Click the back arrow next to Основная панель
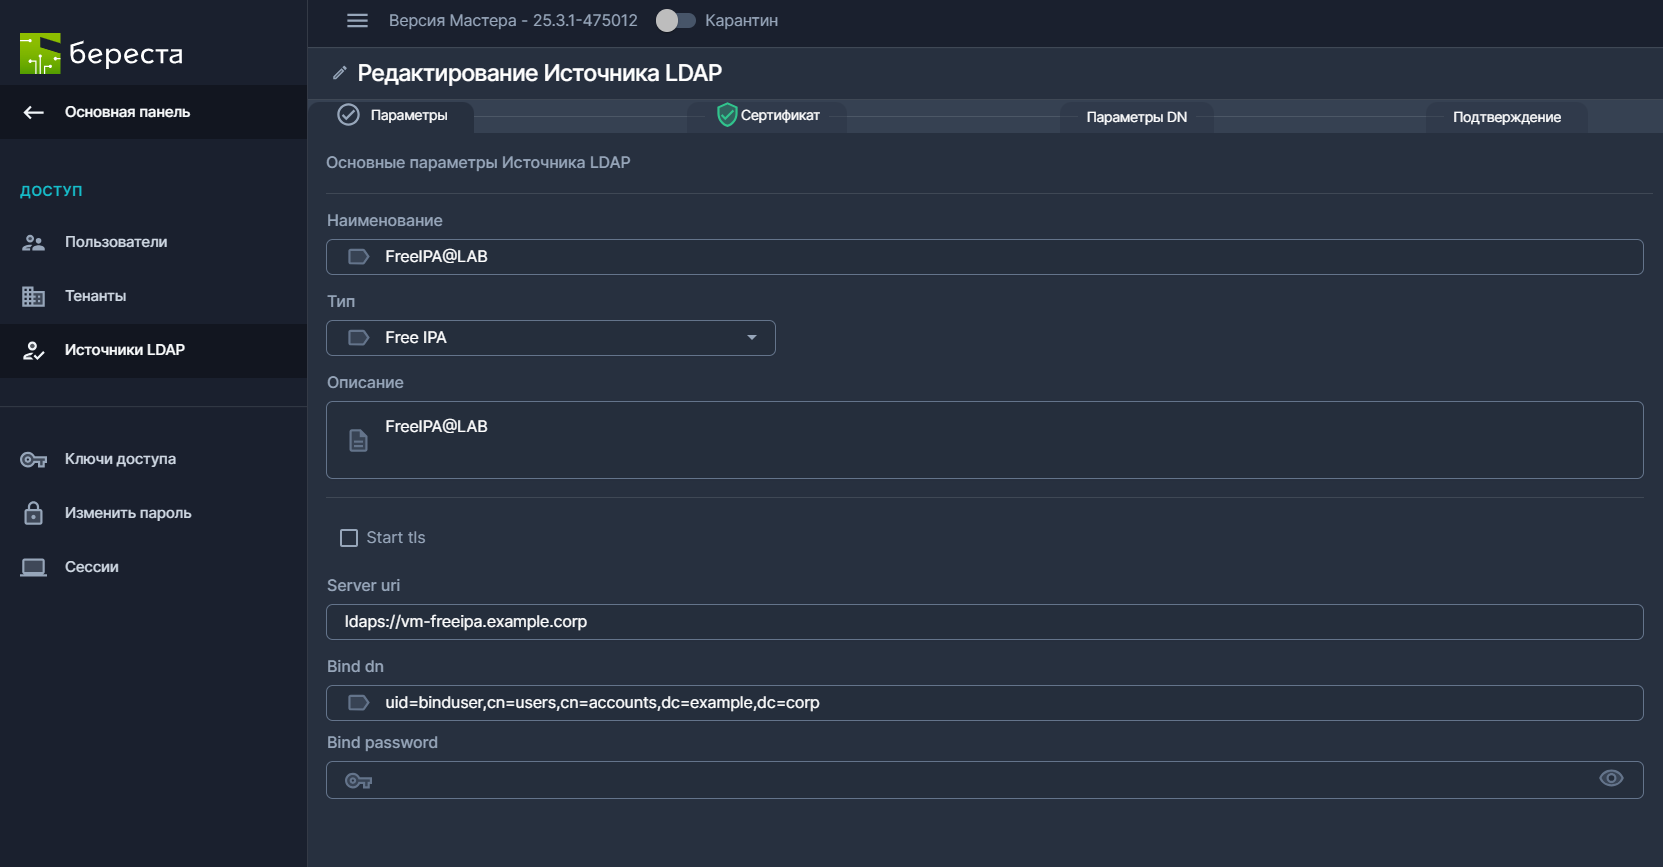1663x867 pixels. point(34,113)
